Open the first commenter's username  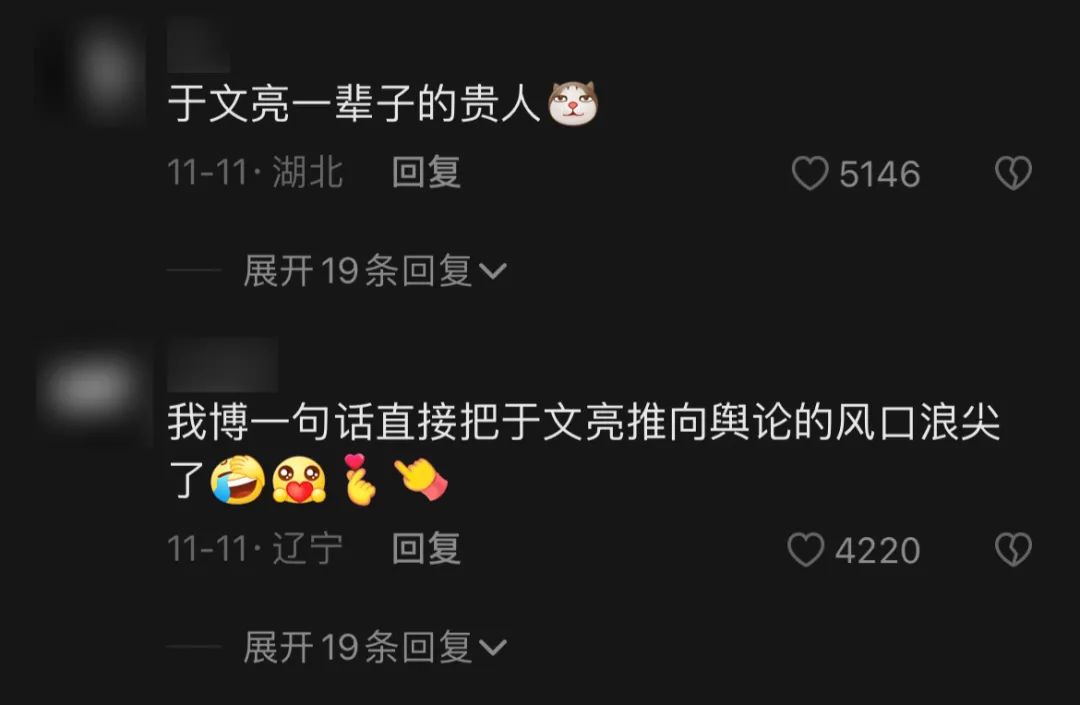[x=198, y=47]
